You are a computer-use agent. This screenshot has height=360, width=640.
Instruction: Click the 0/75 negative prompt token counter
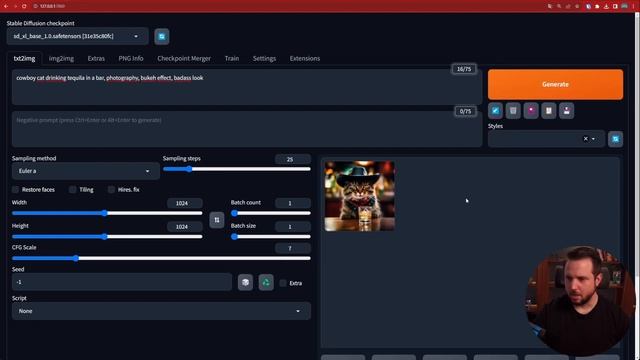(465, 111)
